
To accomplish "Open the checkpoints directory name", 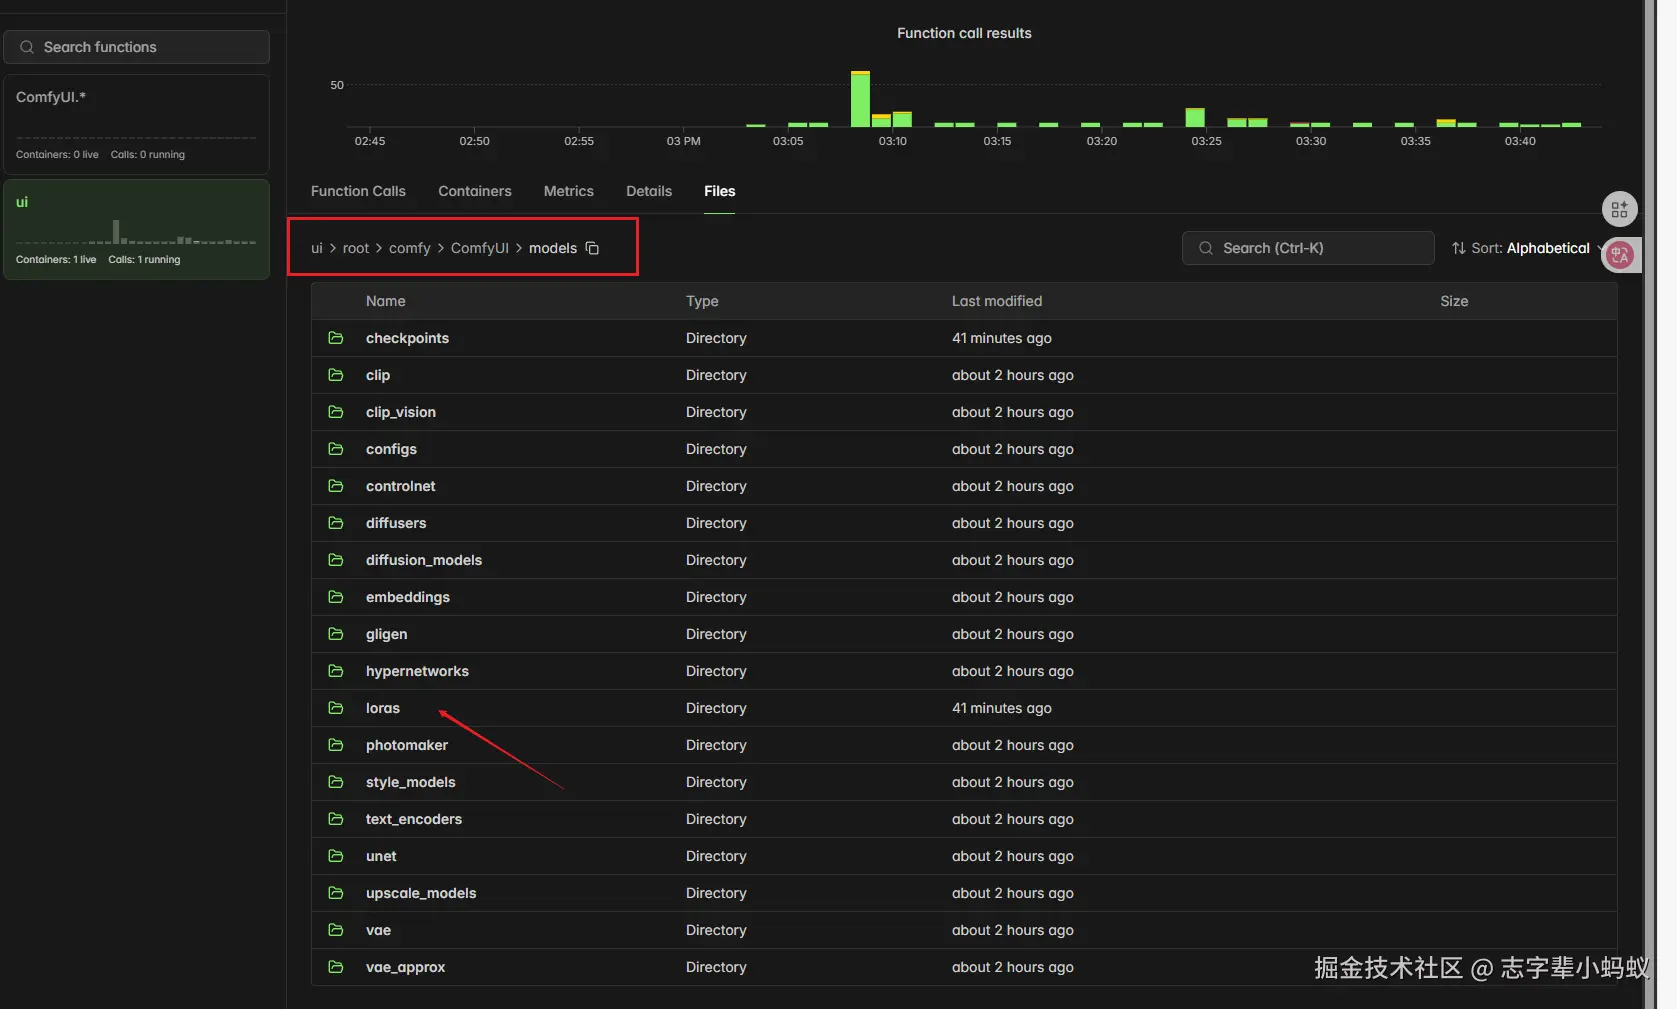I will pyautogui.click(x=407, y=338).
